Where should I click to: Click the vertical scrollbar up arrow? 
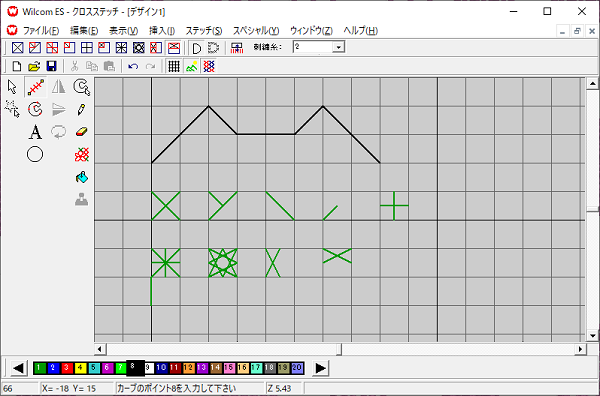tap(592, 83)
